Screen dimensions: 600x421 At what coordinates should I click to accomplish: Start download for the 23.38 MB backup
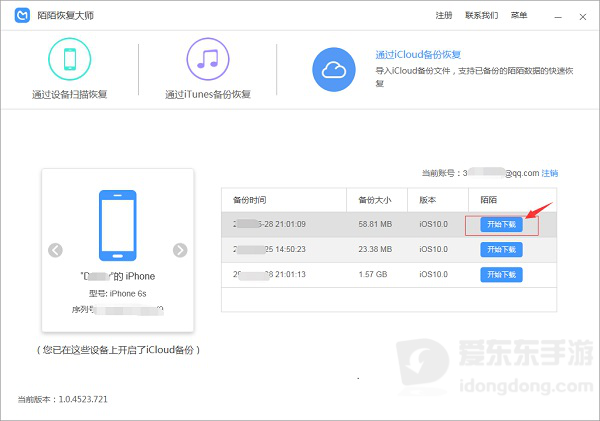(501, 250)
